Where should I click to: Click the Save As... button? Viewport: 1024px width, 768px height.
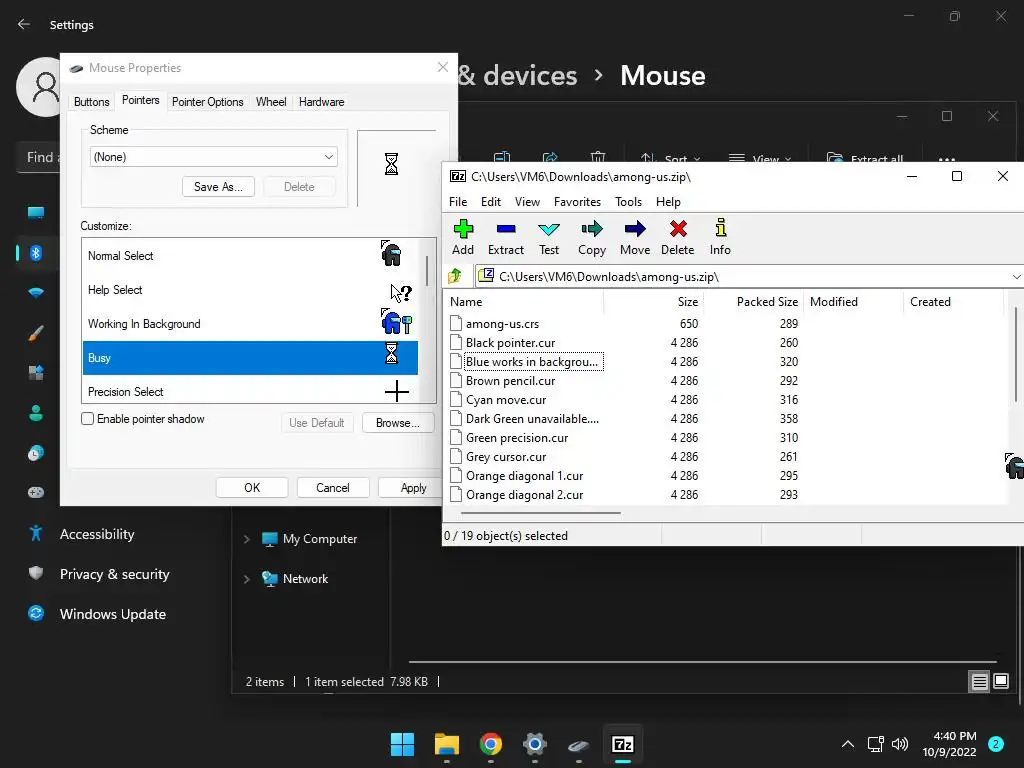coord(218,187)
